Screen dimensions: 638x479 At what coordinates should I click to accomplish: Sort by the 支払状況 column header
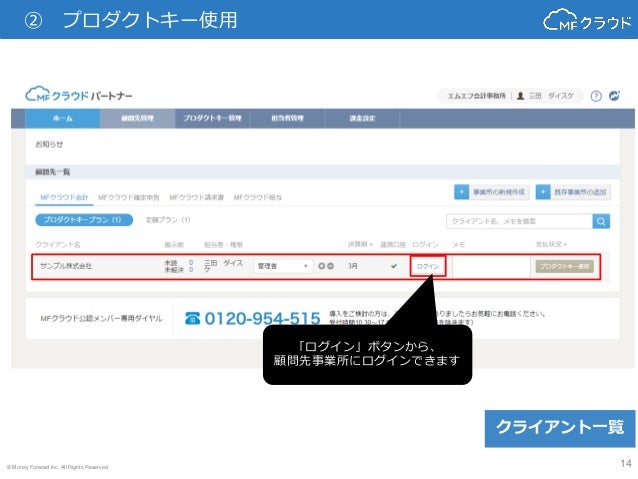pos(551,244)
